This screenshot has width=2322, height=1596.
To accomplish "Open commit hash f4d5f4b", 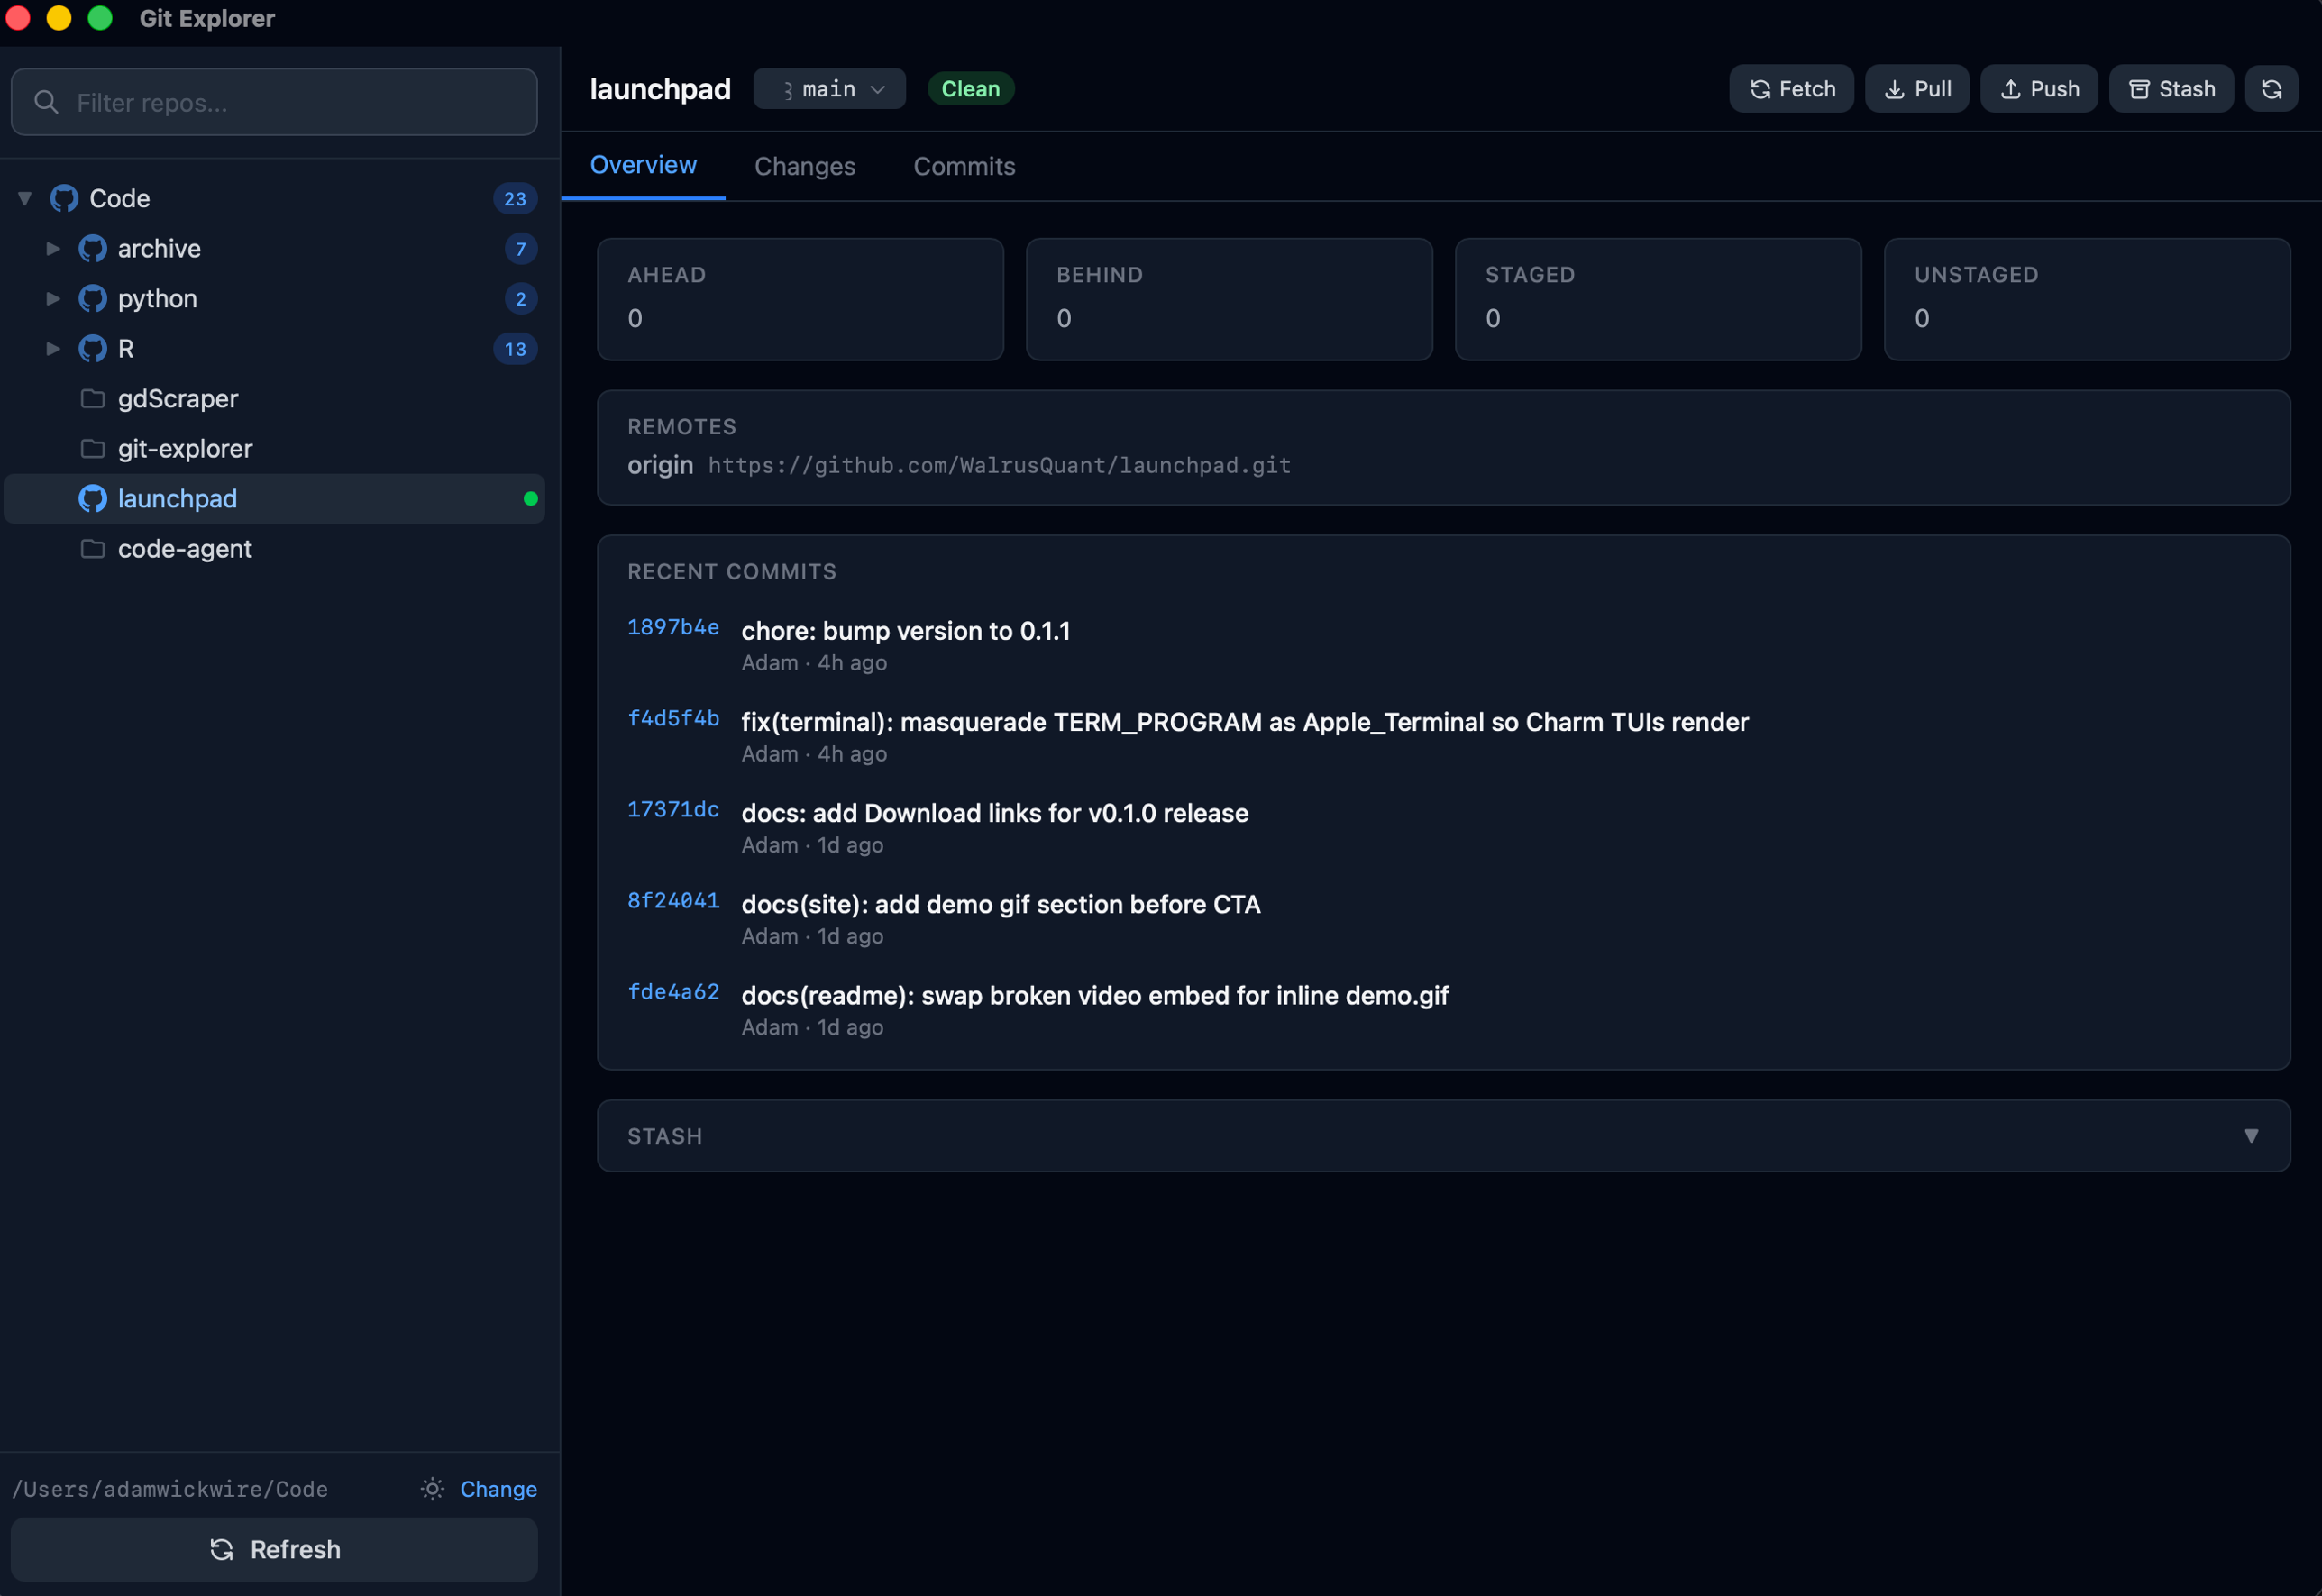I will click(673, 718).
